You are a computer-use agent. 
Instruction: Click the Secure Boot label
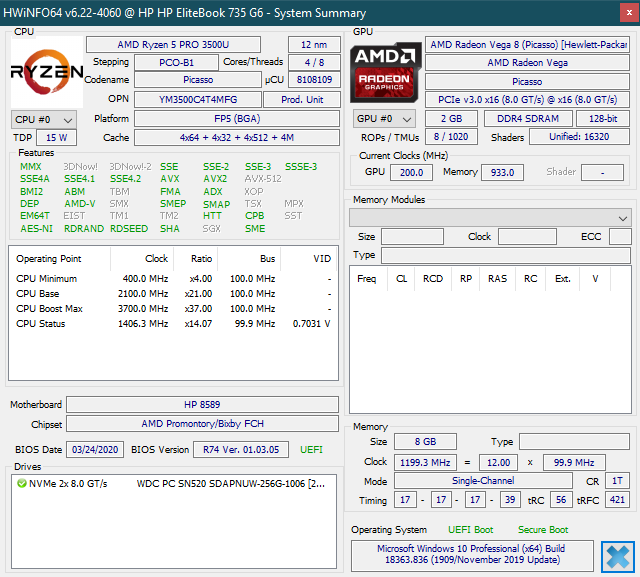pos(543,530)
